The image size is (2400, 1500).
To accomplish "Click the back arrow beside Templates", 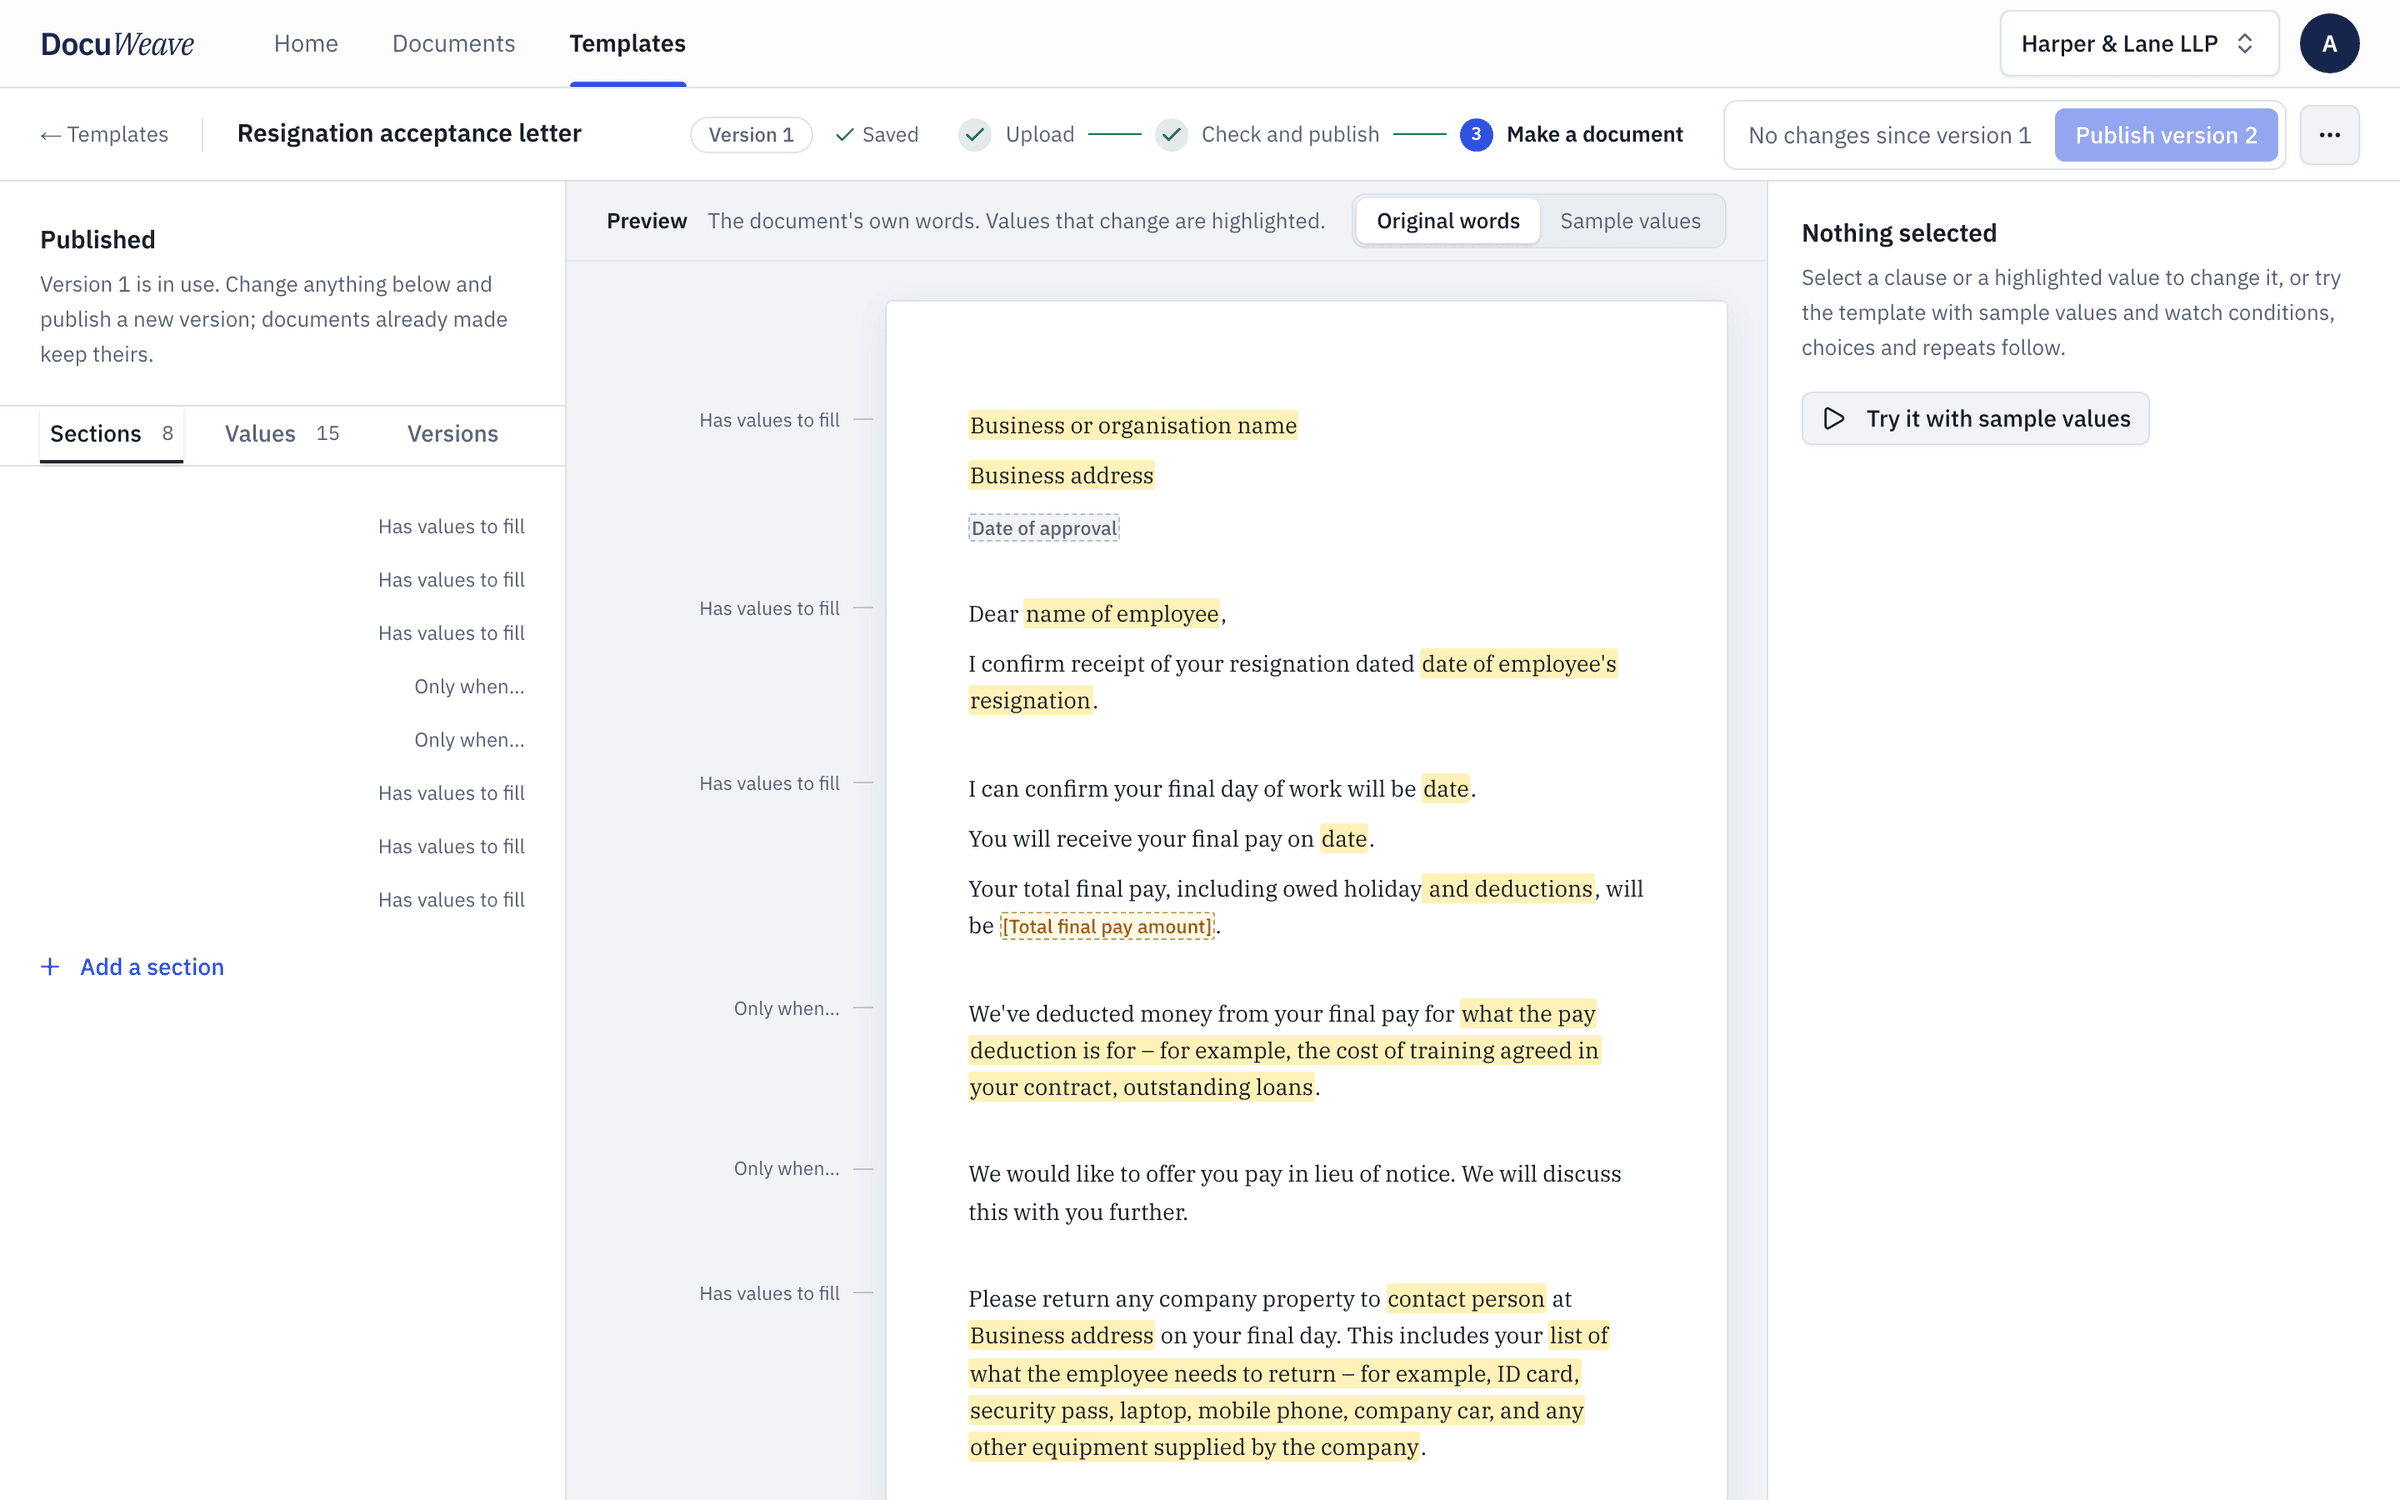I will click(50, 135).
